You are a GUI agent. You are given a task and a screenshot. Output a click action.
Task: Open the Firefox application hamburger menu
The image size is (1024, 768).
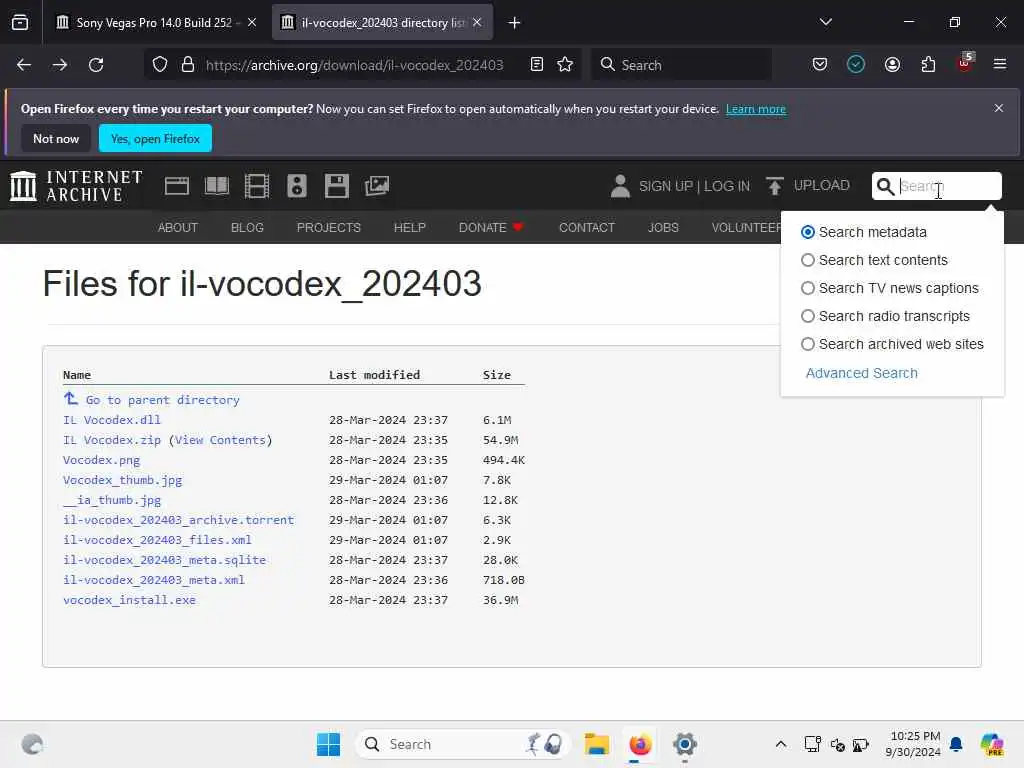1000,64
